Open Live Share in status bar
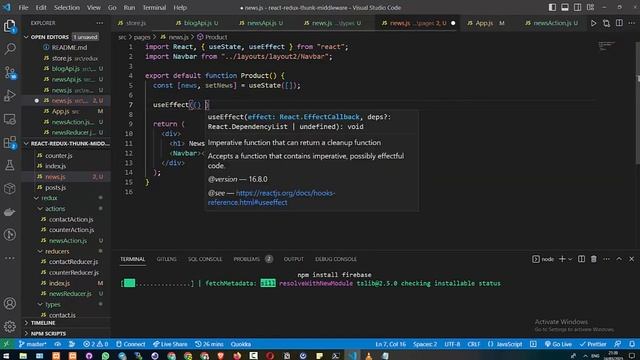Screen dimensions: 640x360 point(170,344)
